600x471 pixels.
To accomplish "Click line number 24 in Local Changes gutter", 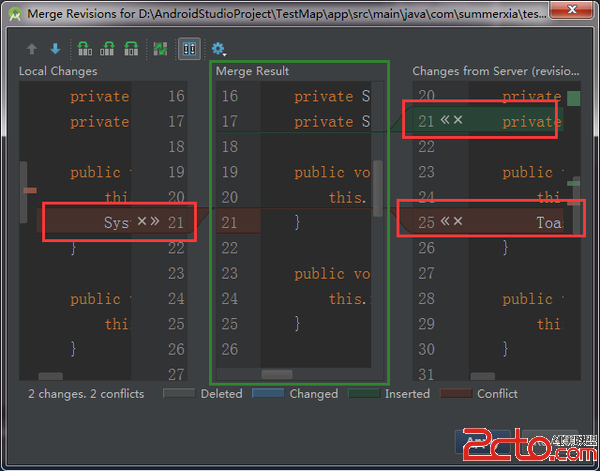I will (176, 298).
